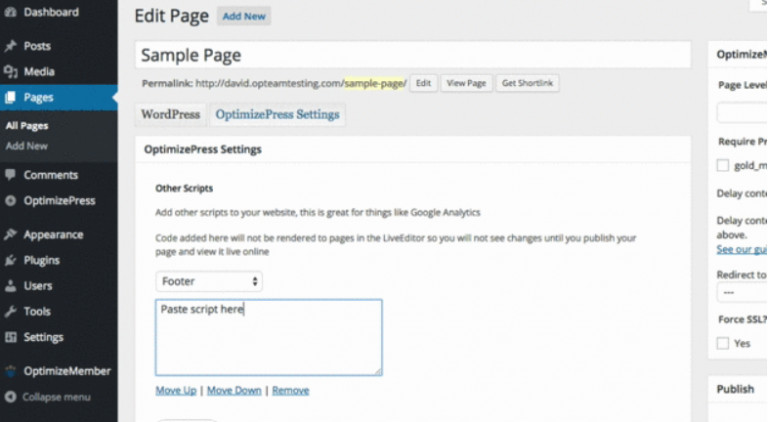Click the Remove script link

pyautogui.click(x=290, y=390)
